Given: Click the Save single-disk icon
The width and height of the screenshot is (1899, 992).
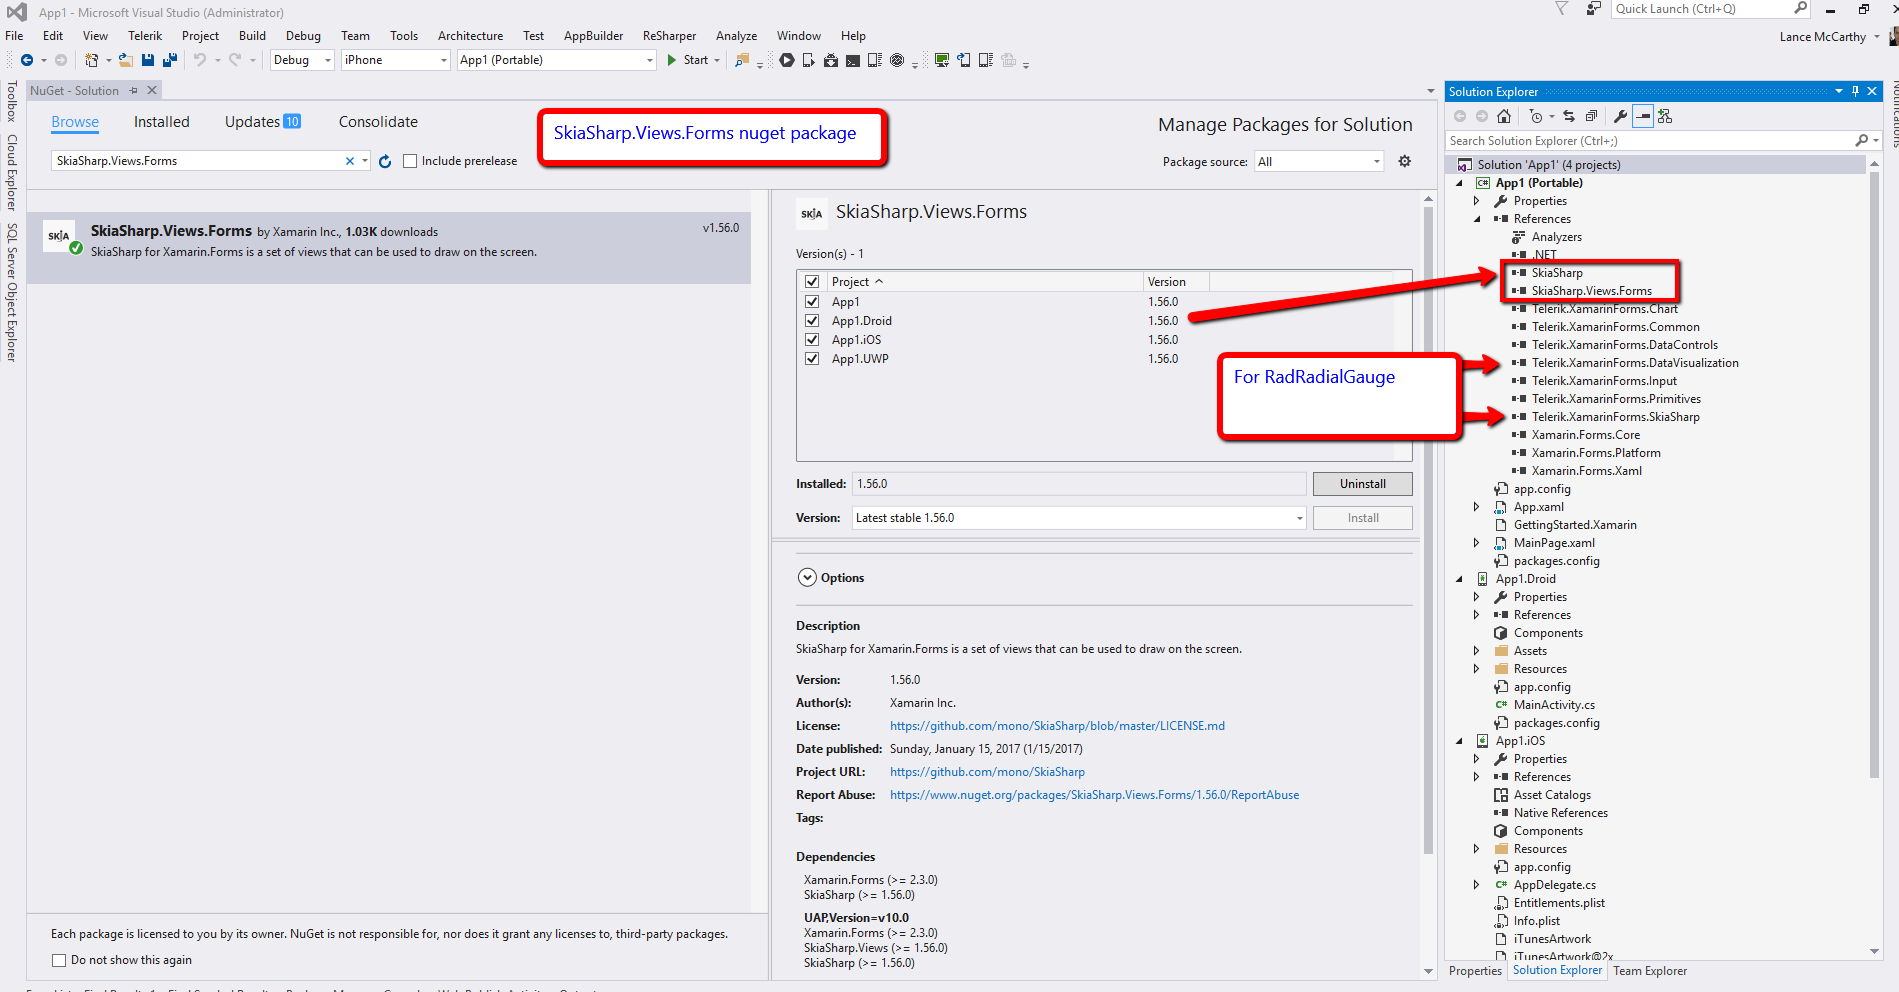Looking at the screenshot, I should (148, 60).
